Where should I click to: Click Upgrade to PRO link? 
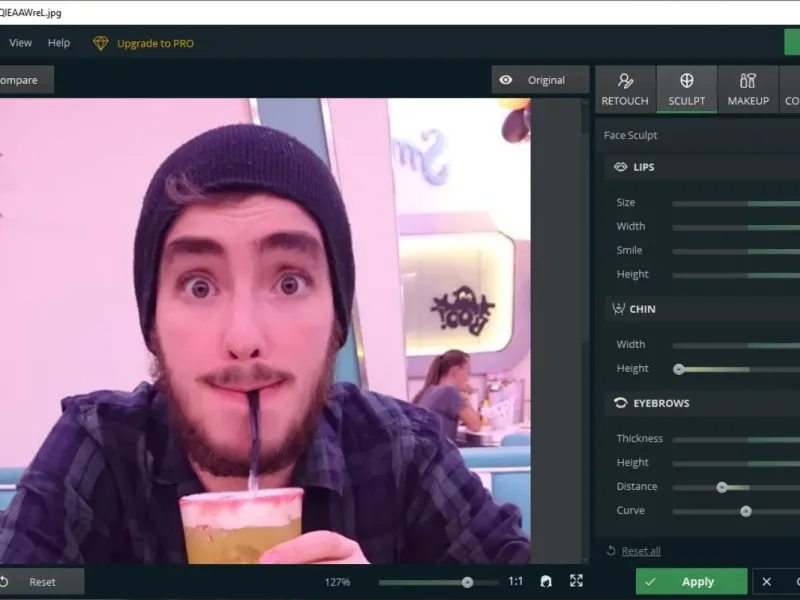[x=156, y=43]
